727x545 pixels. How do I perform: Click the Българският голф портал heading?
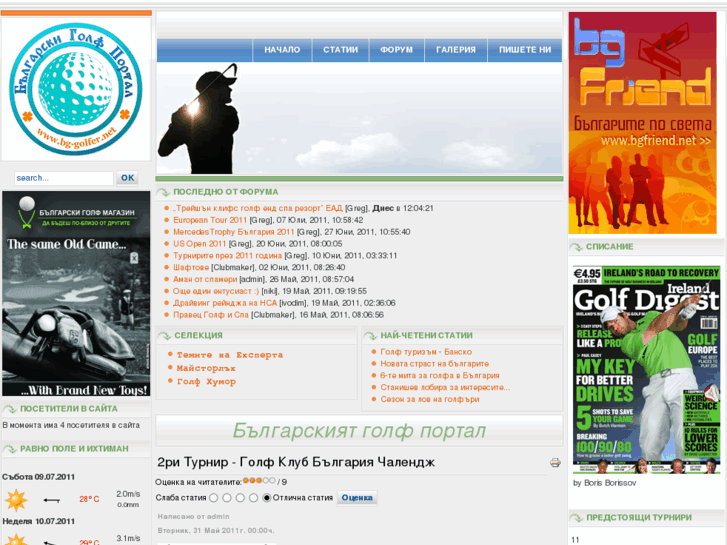[x=359, y=430]
